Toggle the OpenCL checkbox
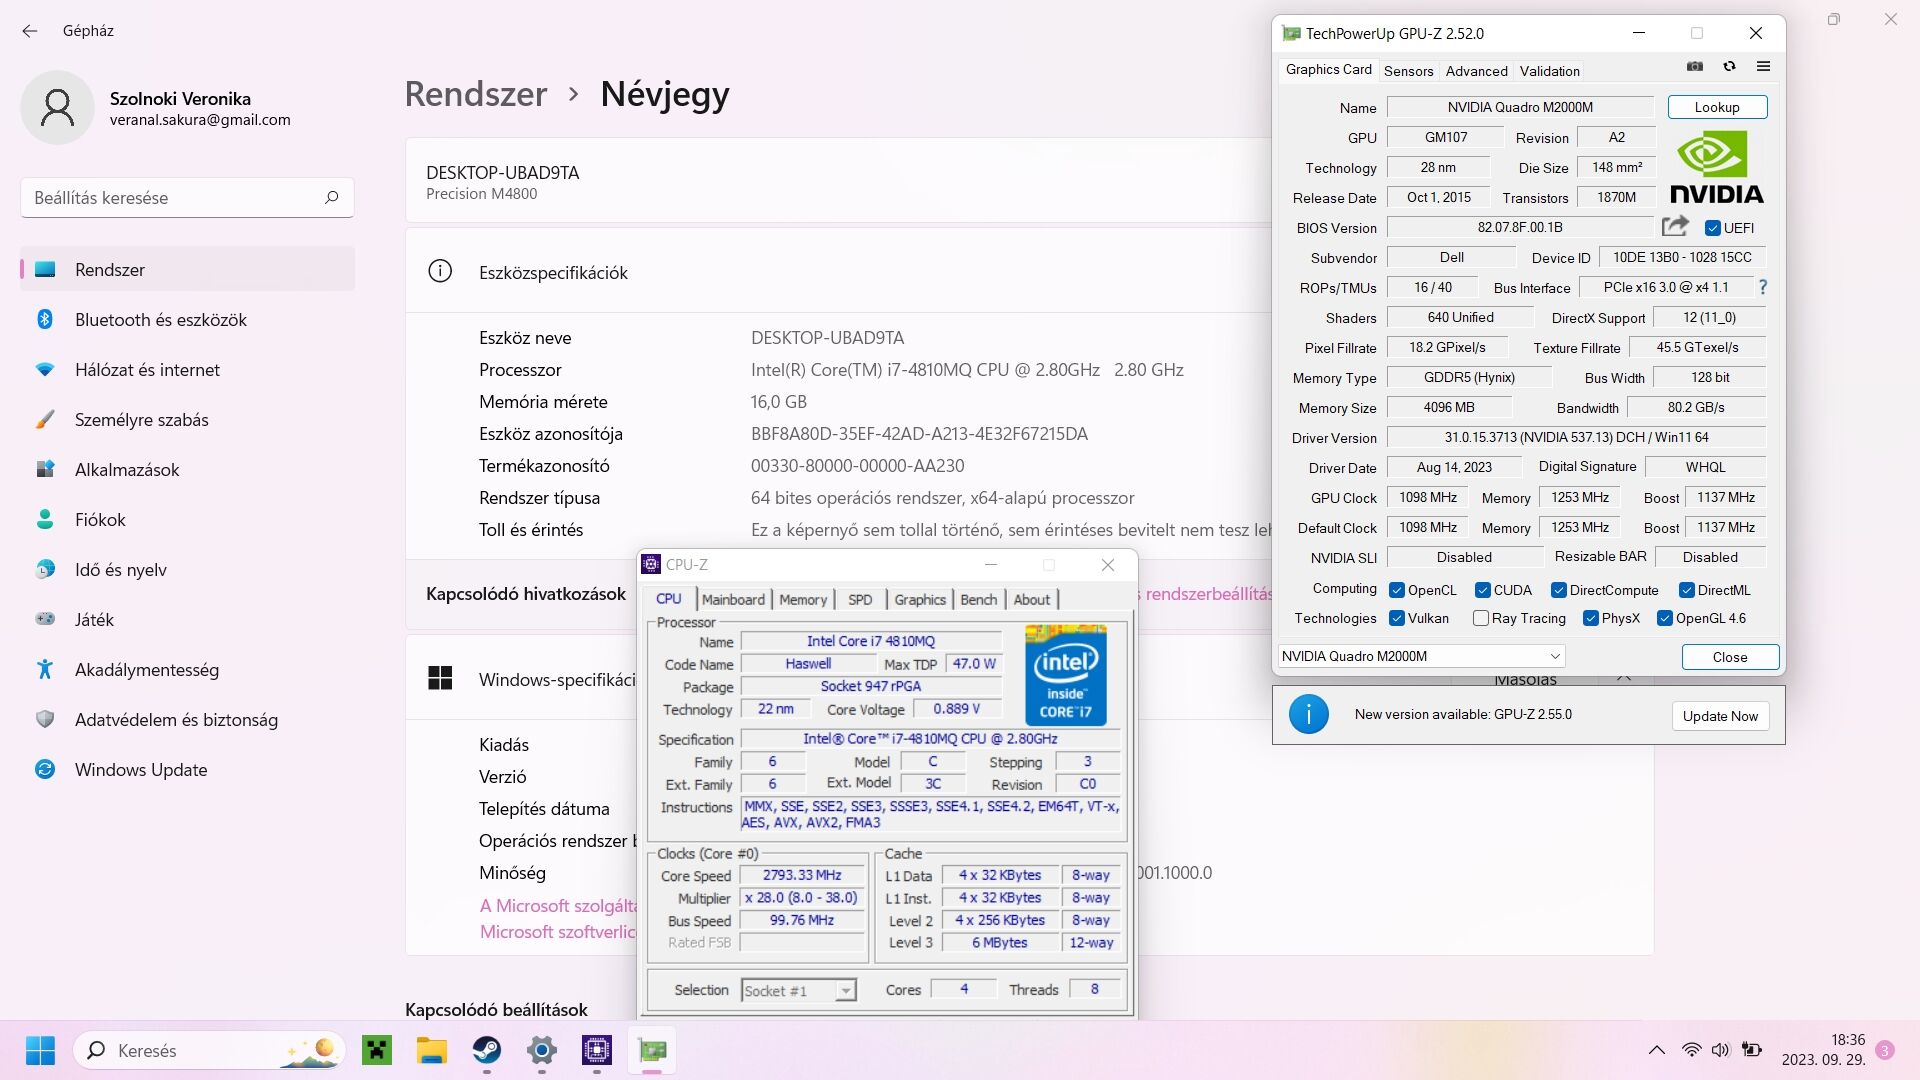Viewport: 1920px width, 1080px height. pyautogui.click(x=1397, y=590)
